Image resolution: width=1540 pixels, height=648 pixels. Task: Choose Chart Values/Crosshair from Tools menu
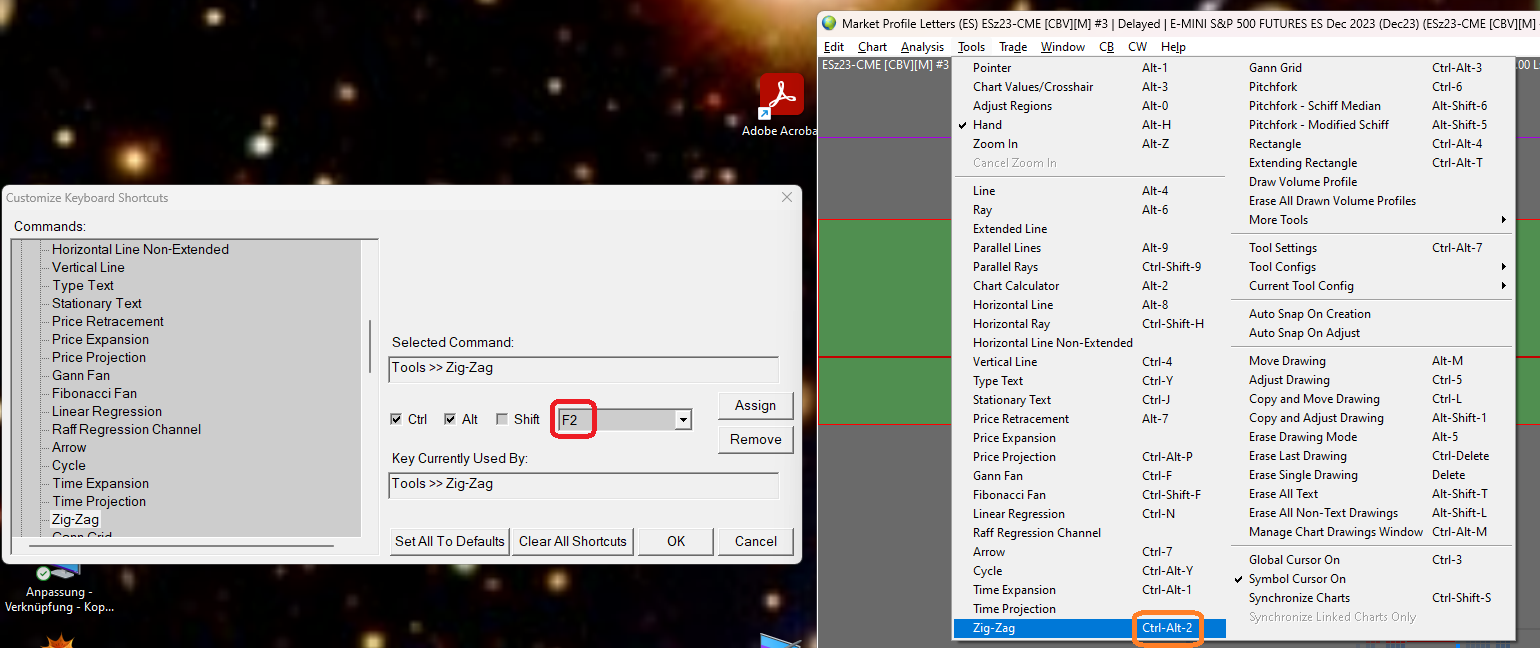[x=1089, y=87]
